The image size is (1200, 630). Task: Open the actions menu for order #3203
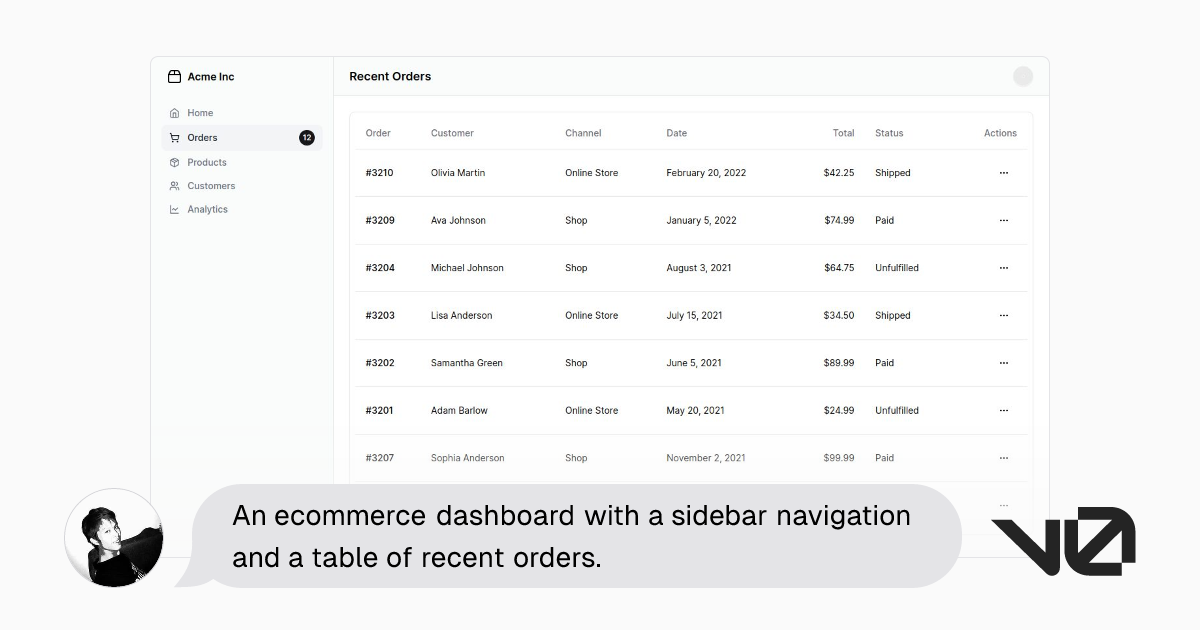coord(1003,315)
